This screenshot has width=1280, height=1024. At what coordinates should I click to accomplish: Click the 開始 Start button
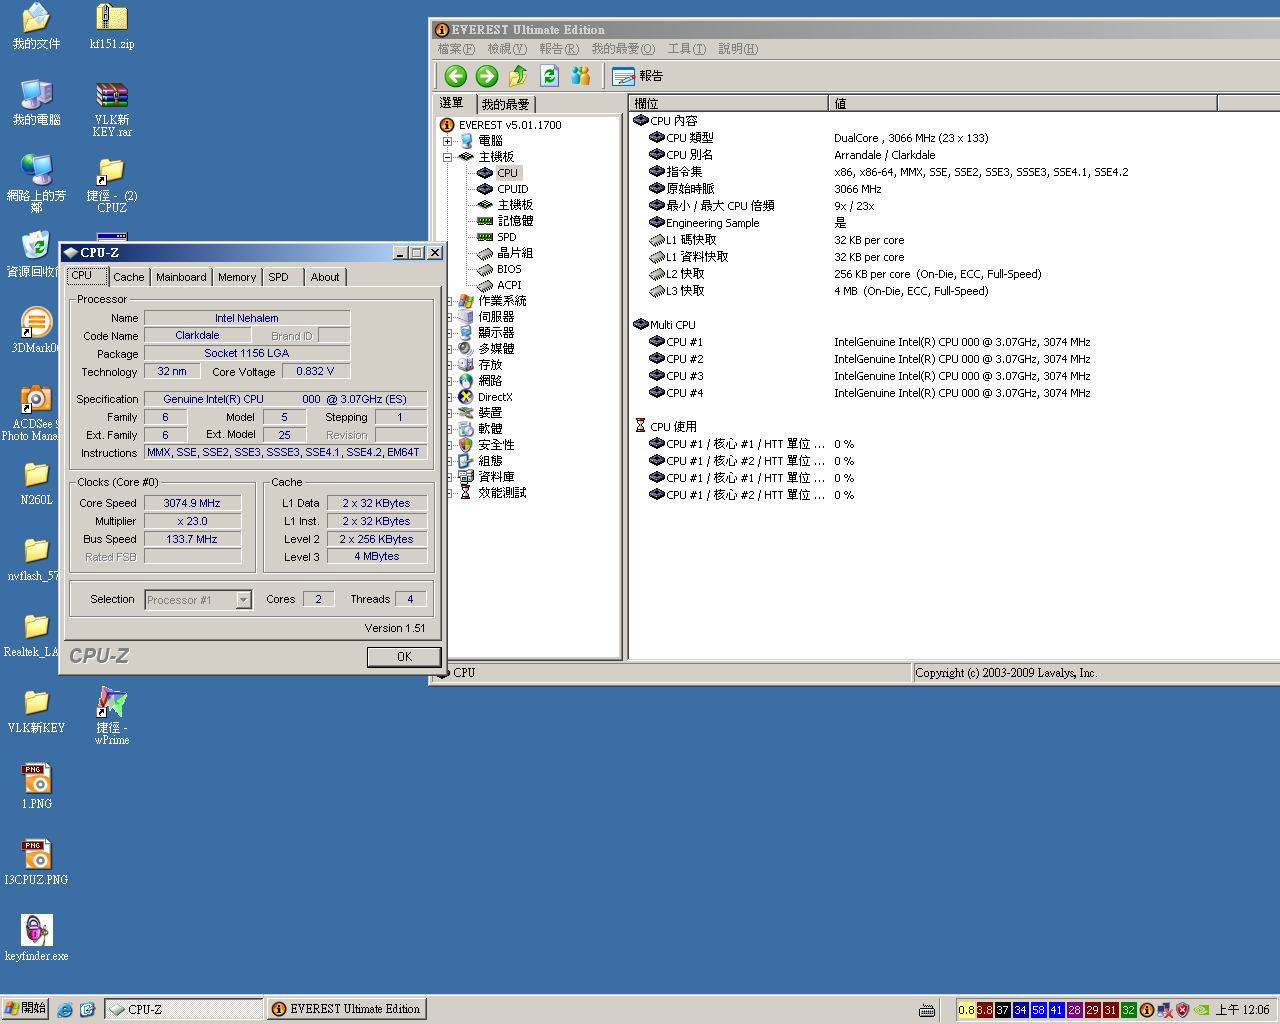pos(26,1009)
